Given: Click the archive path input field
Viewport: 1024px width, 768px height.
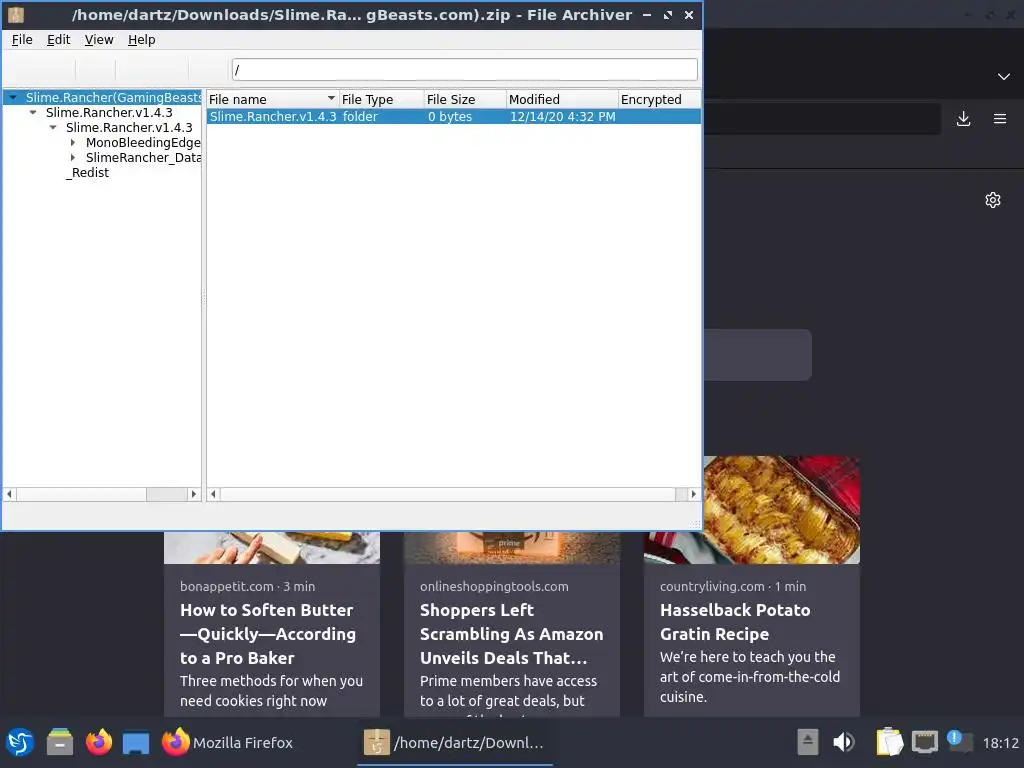Looking at the screenshot, I should pos(464,69).
